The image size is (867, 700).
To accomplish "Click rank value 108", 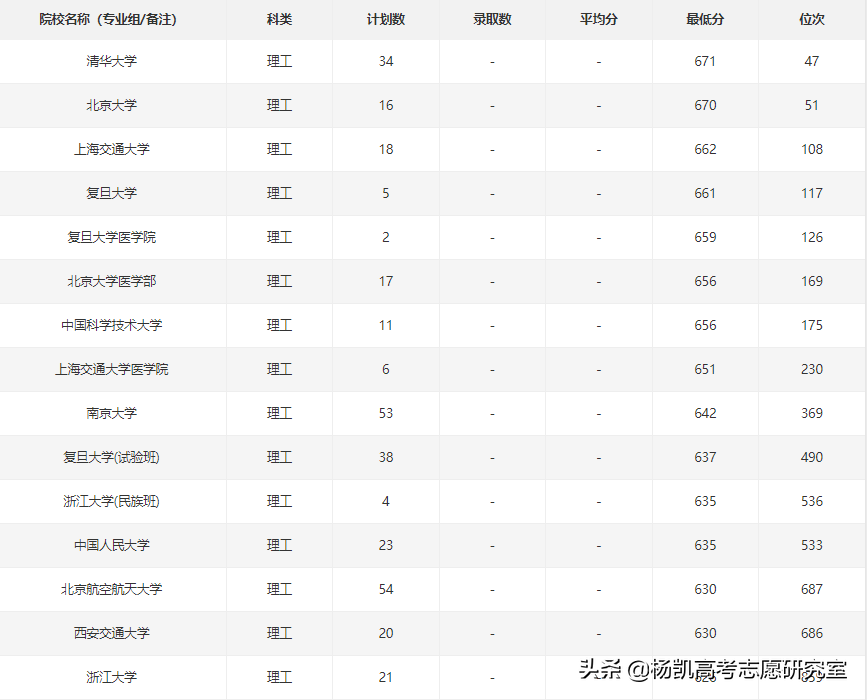I will 812,149.
